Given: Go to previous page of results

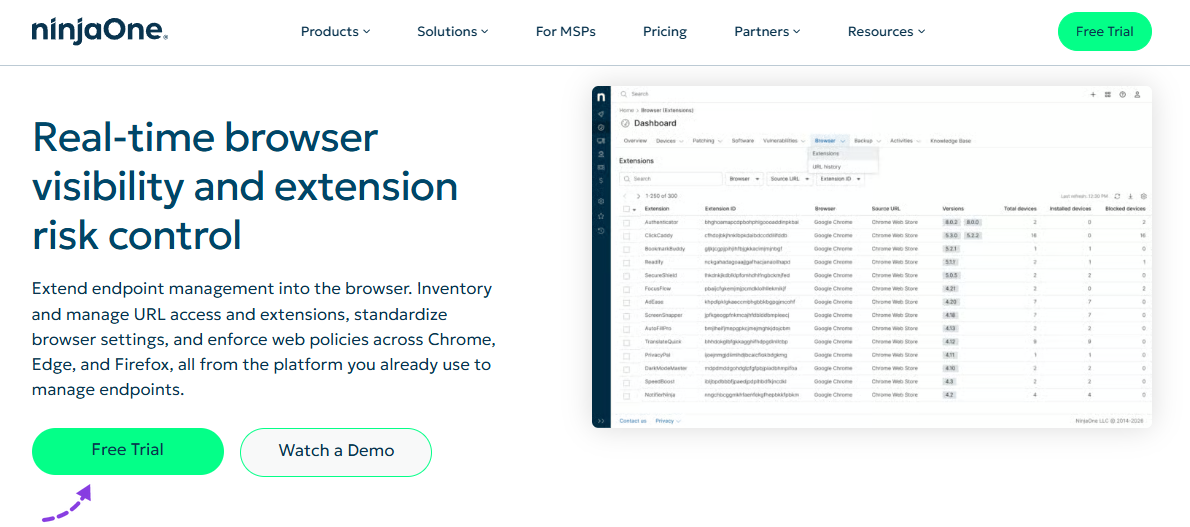Looking at the screenshot, I should 625,196.
